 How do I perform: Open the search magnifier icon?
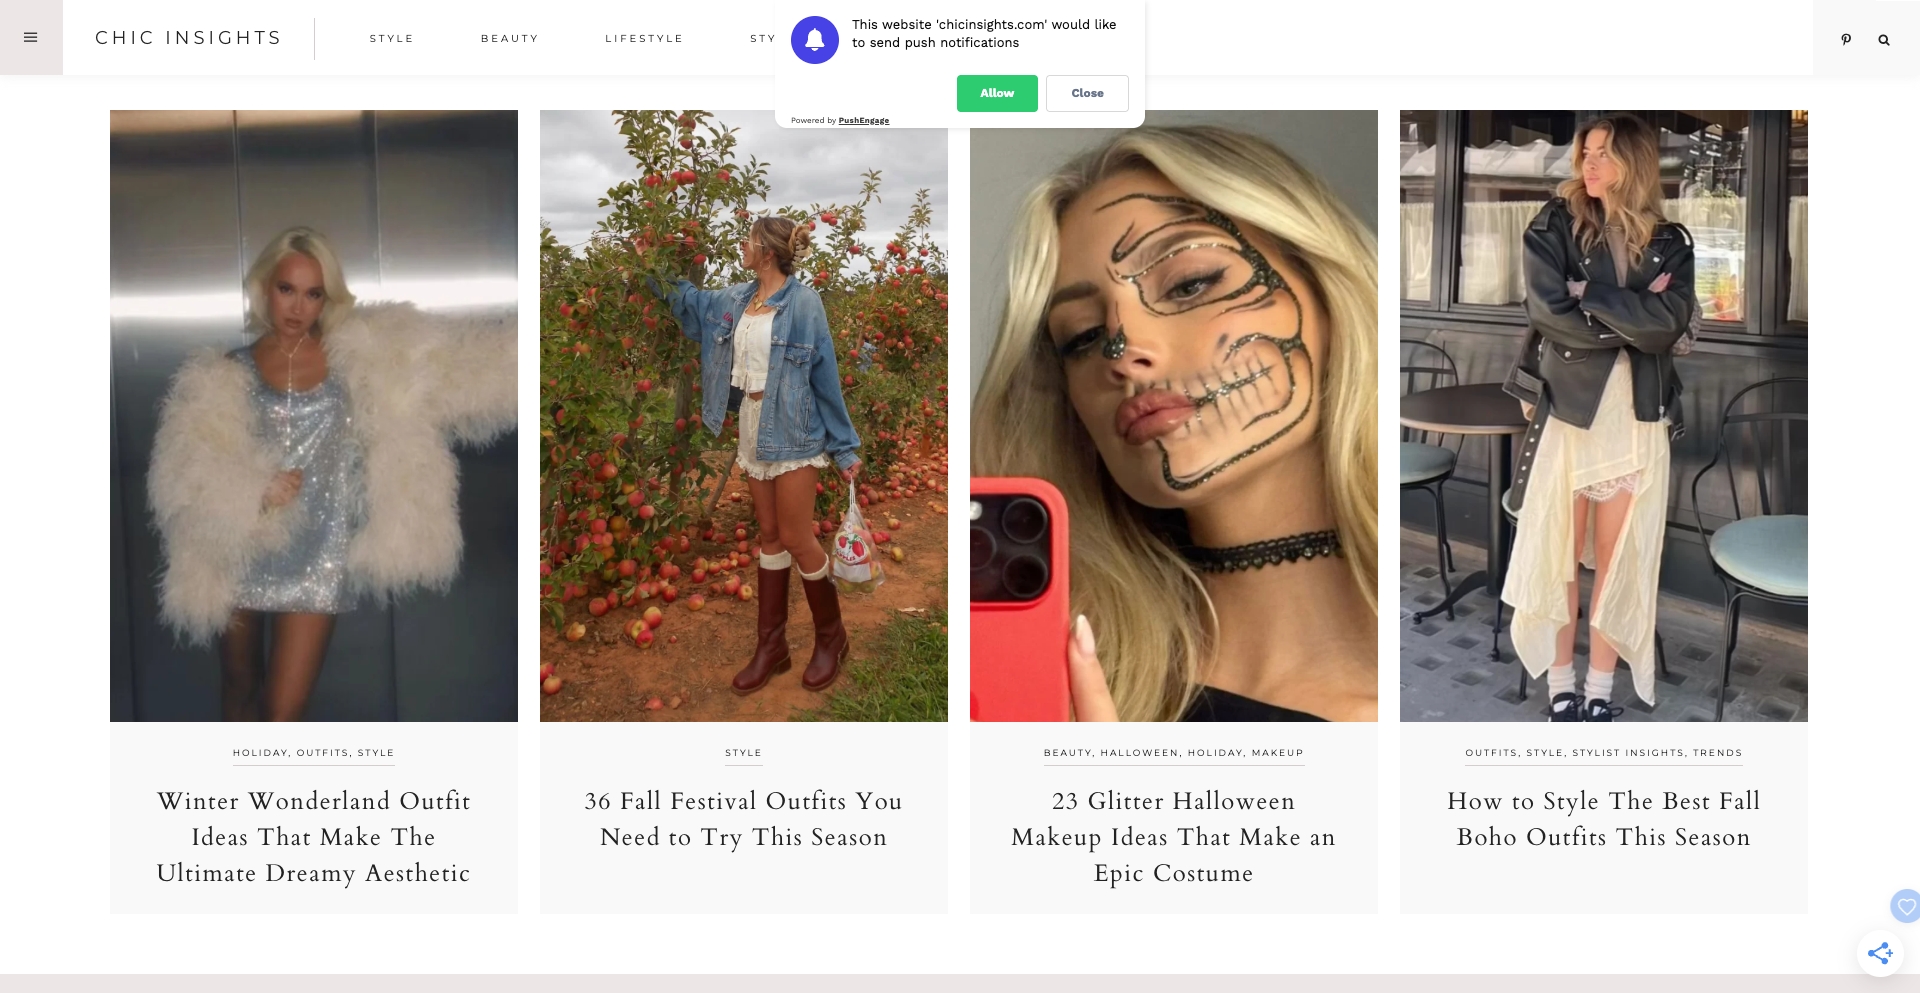pyautogui.click(x=1884, y=40)
